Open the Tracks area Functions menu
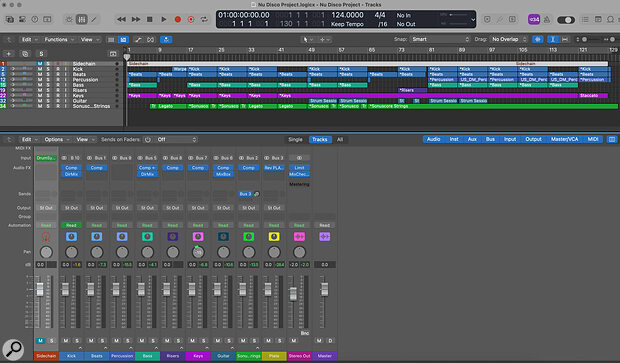Image resolution: width=620 pixels, height=363 pixels. pyautogui.click(x=59, y=40)
